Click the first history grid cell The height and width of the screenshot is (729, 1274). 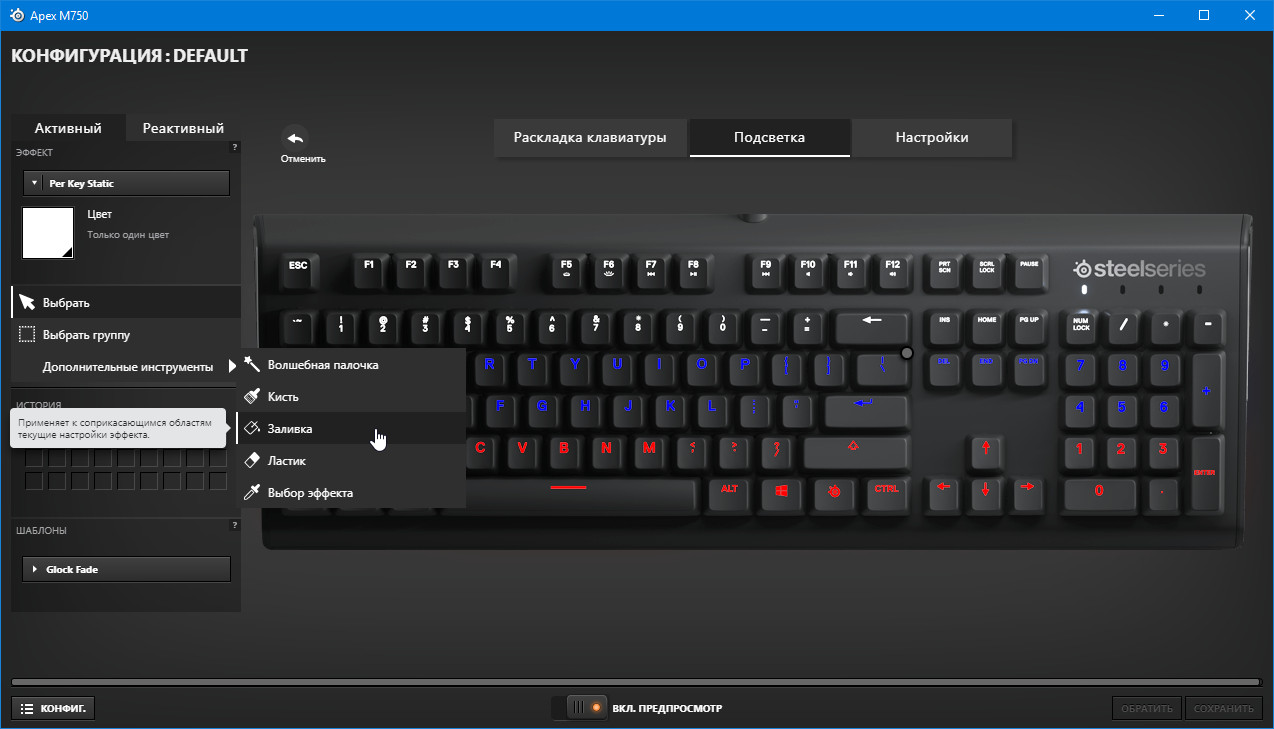(33, 459)
